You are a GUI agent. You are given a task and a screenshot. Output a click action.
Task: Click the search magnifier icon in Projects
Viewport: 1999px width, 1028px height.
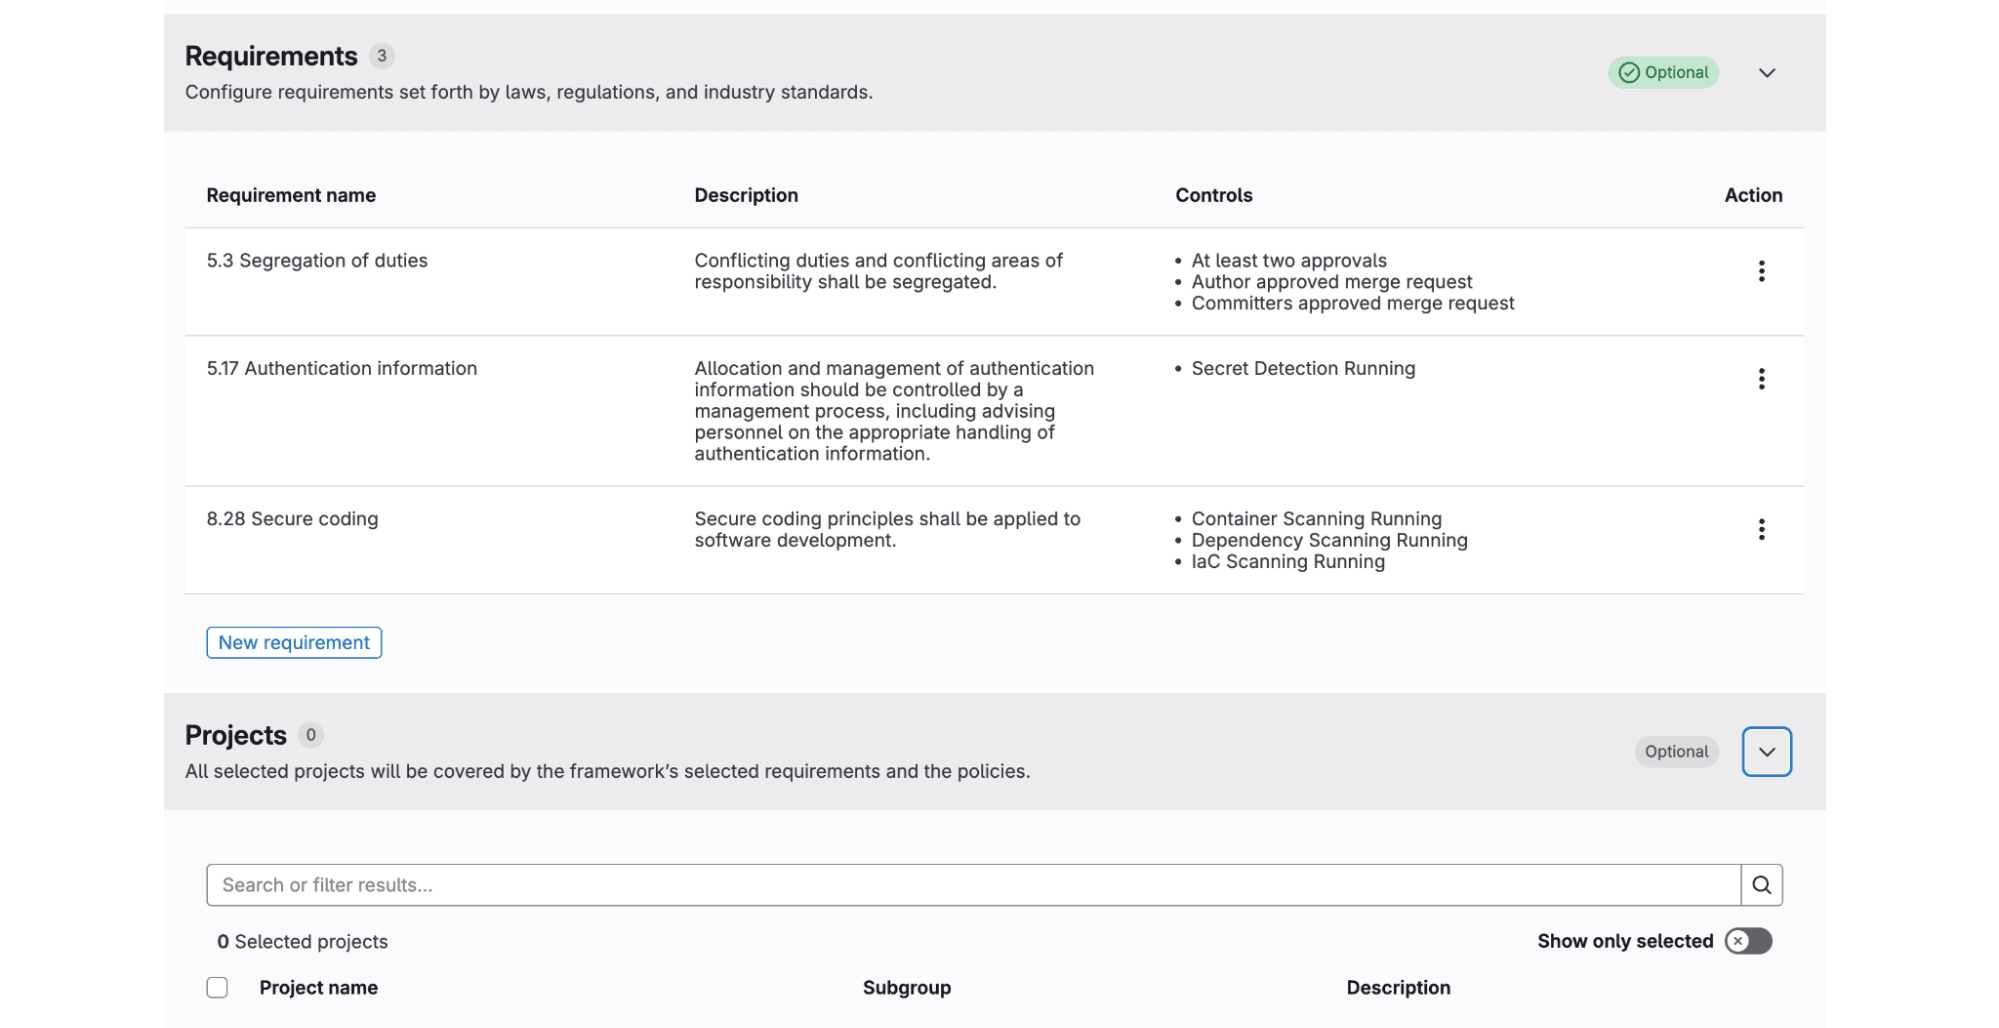coord(1762,884)
